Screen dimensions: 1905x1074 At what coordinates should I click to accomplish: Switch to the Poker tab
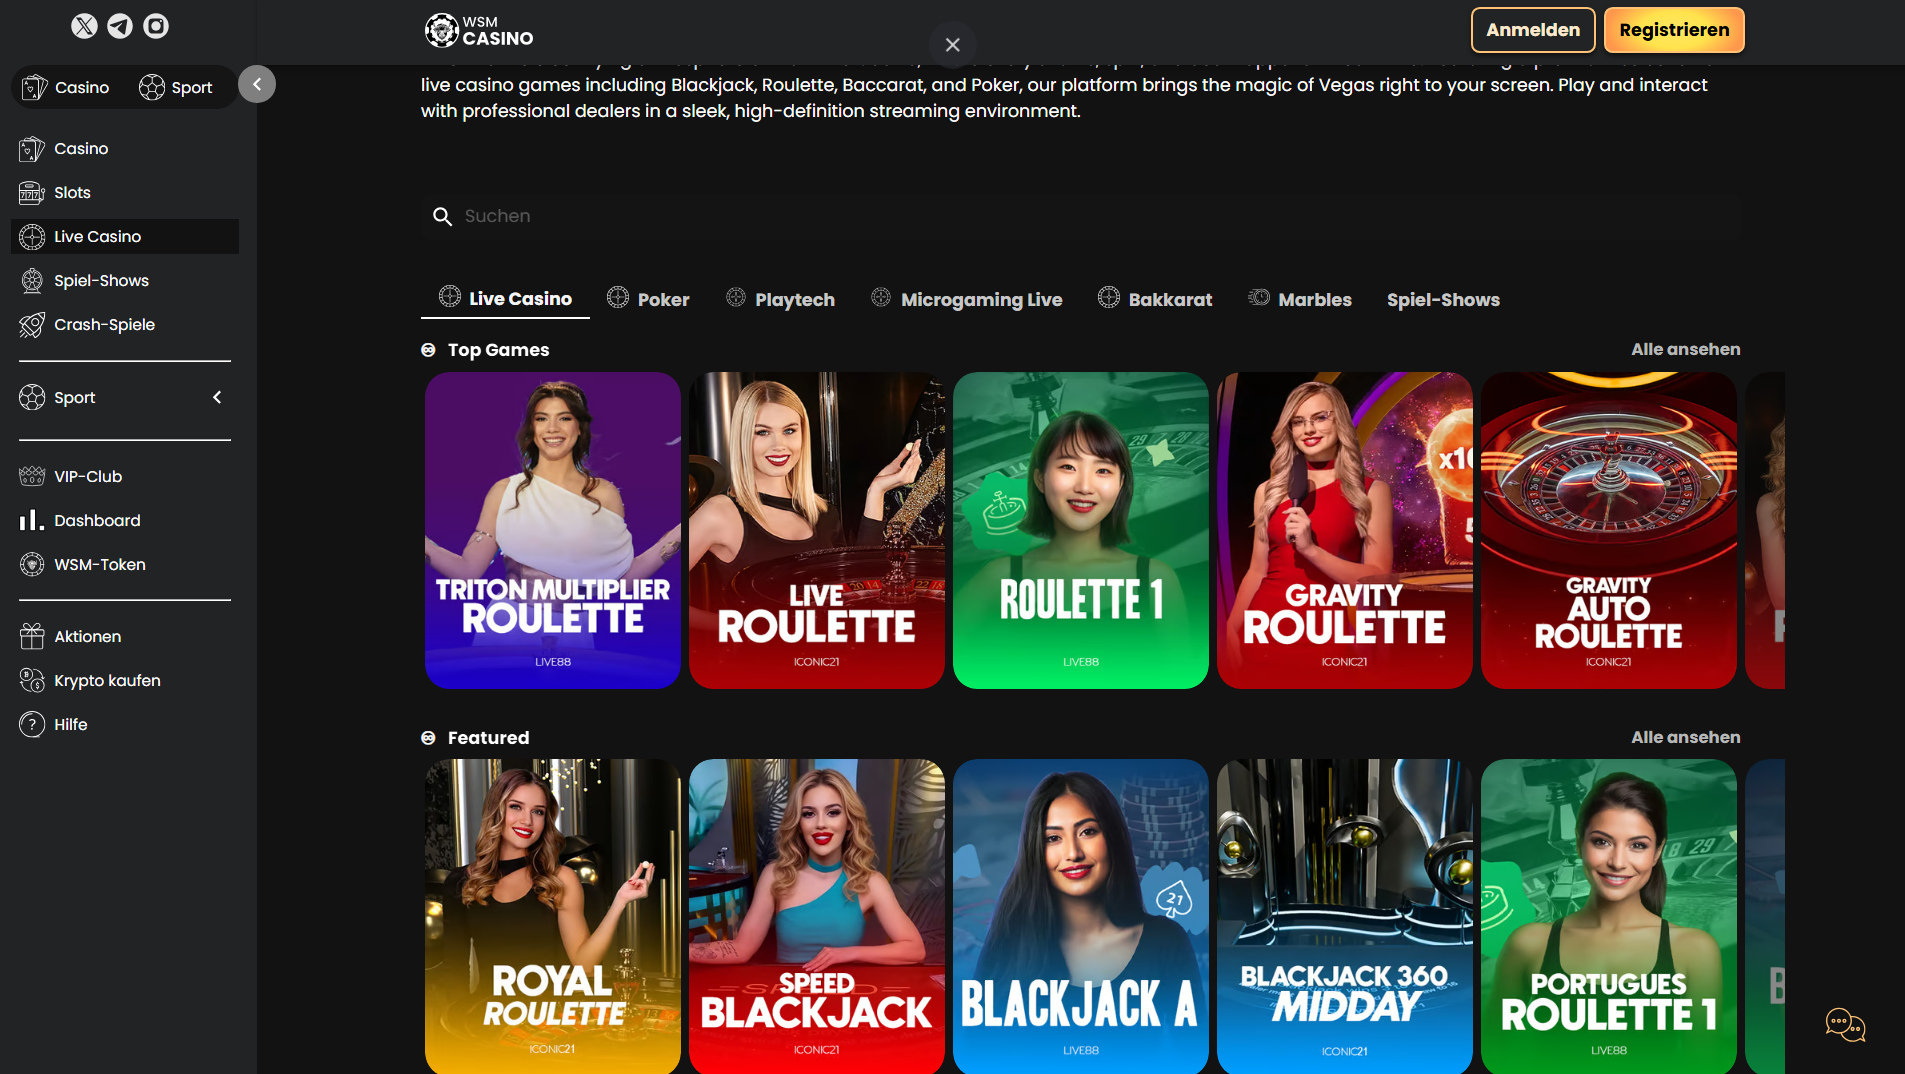coord(648,299)
